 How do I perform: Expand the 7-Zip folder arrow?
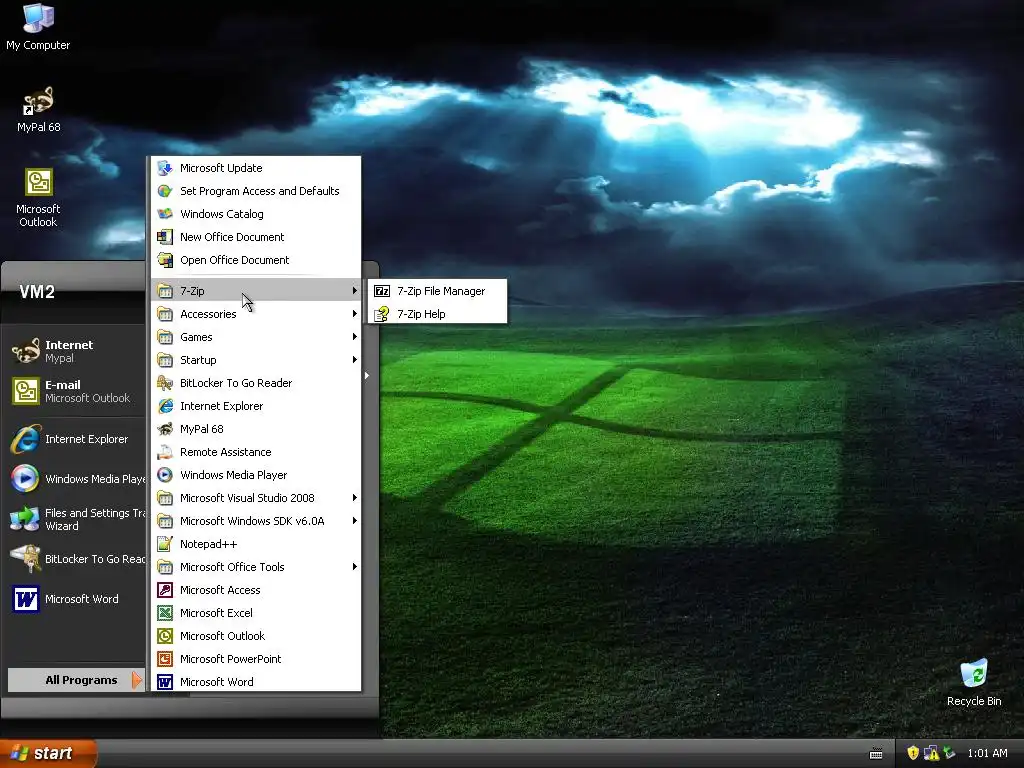tap(355, 291)
